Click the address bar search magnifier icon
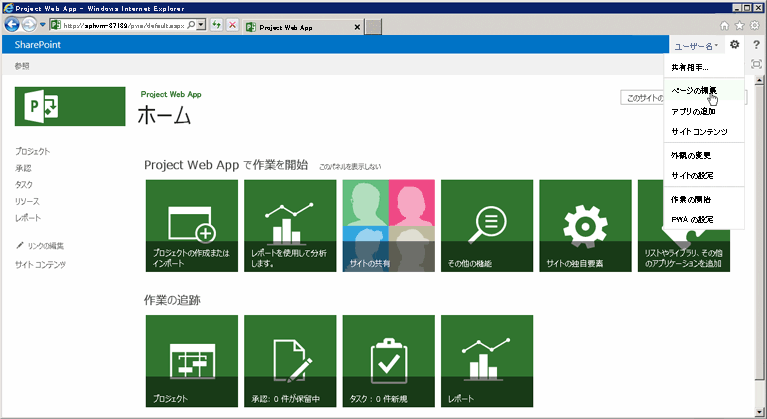 191,25
